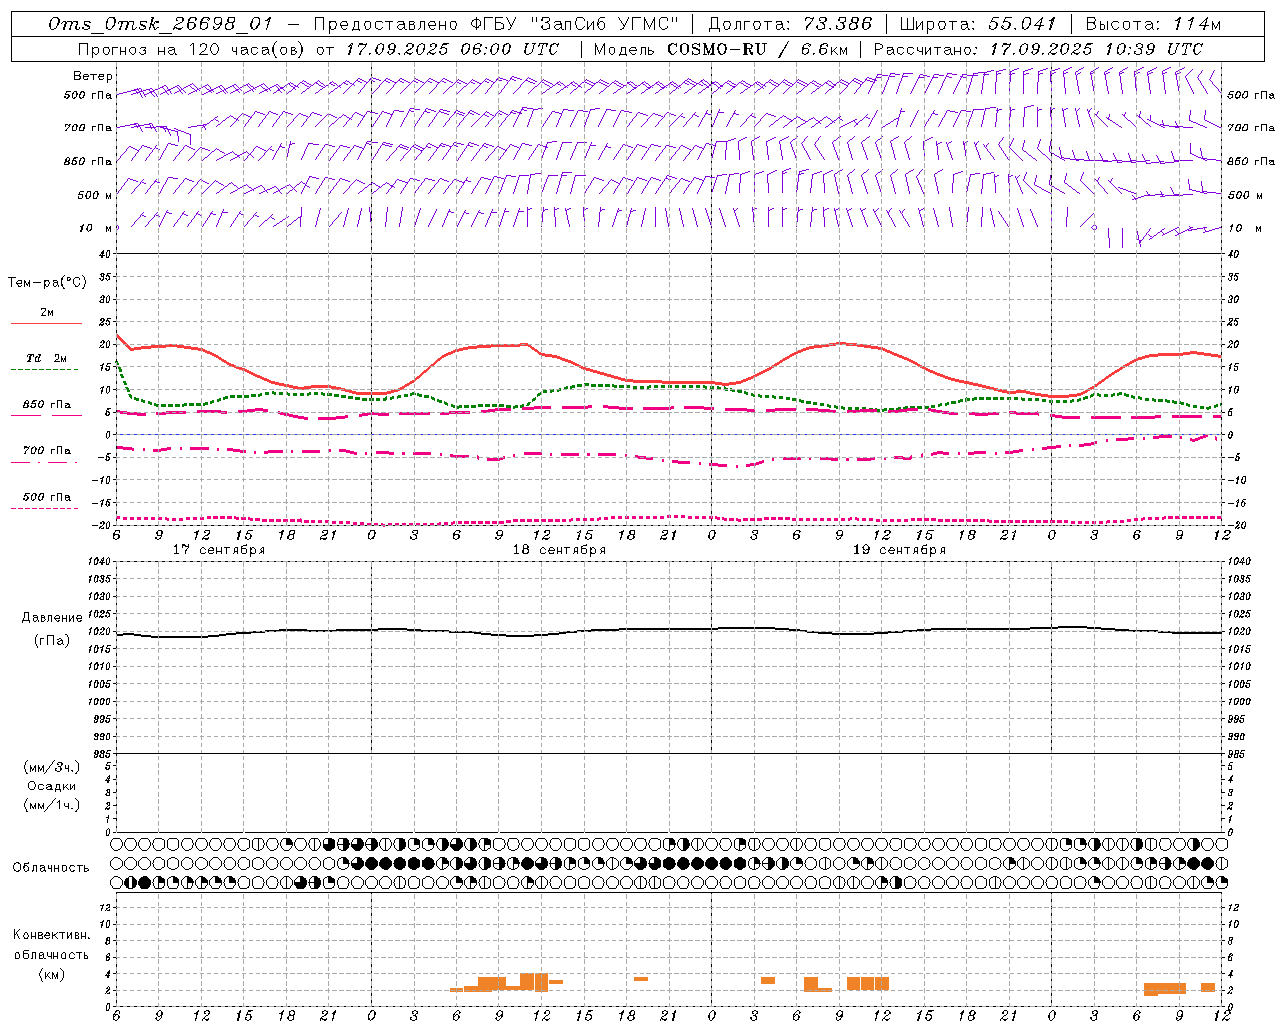Click the 19 сентября date label
The height and width of the screenshot is (1024, 1280).
tap(899, 550)
